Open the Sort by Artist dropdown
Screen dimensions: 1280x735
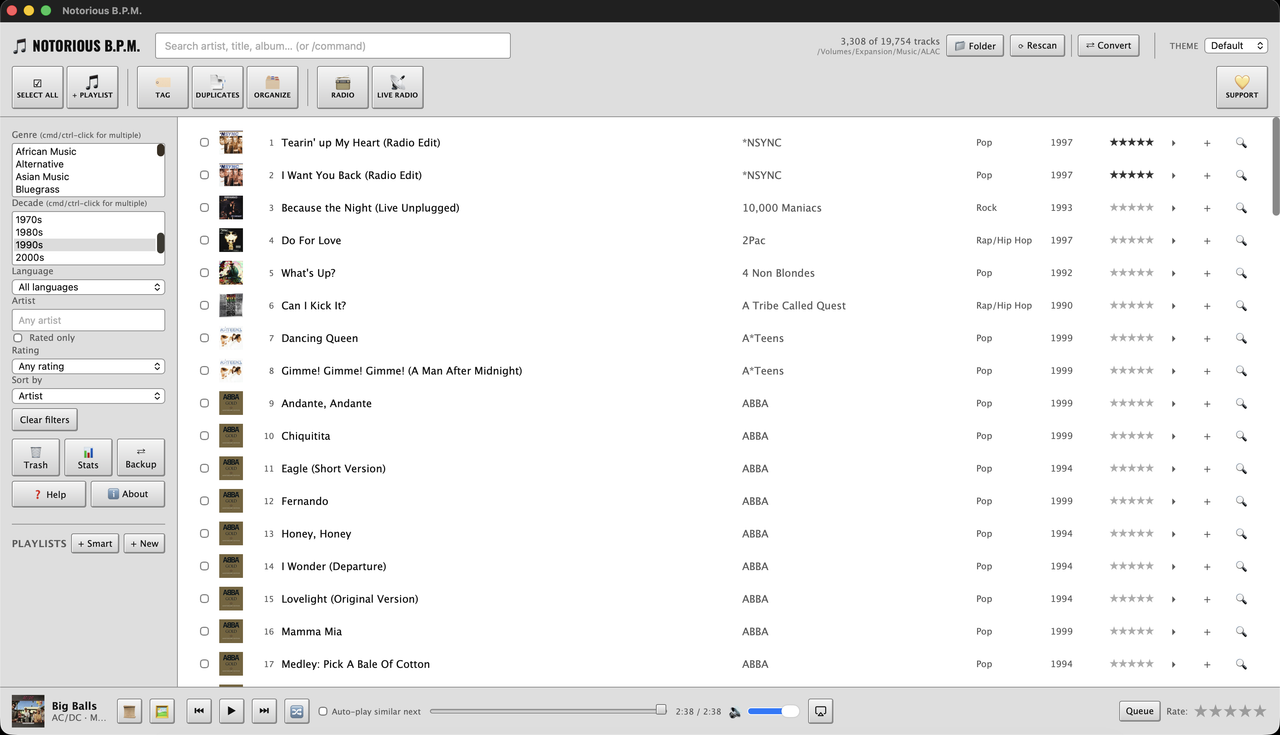88,396
